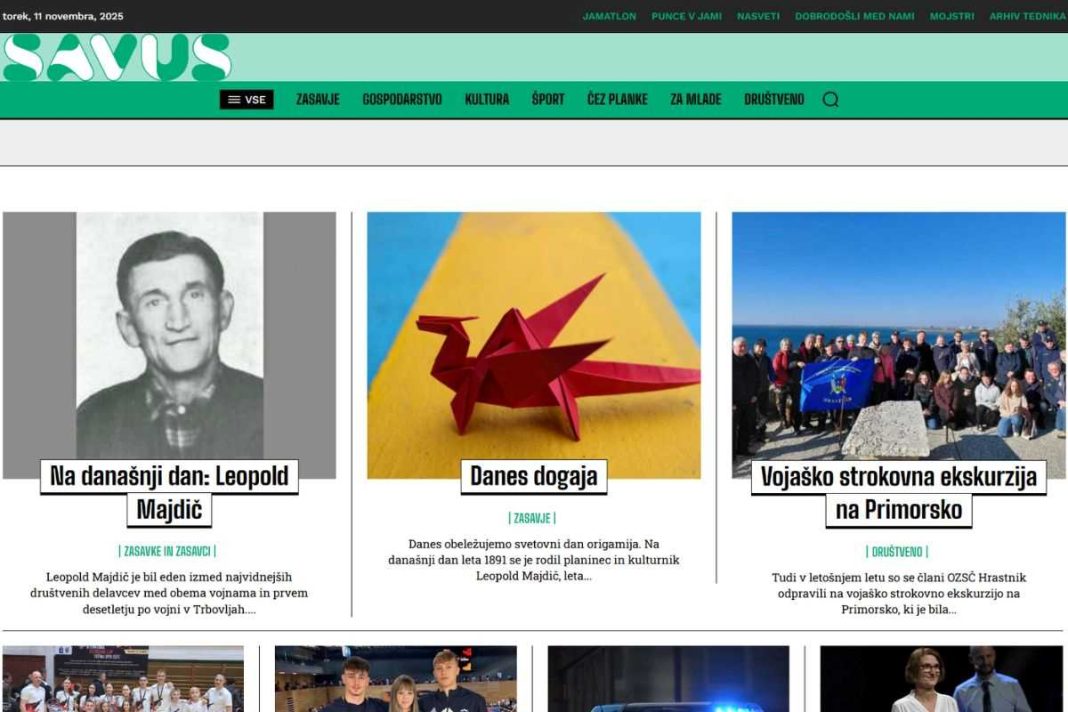Visit the Nasveti top bar link

(x=758, y=16)
